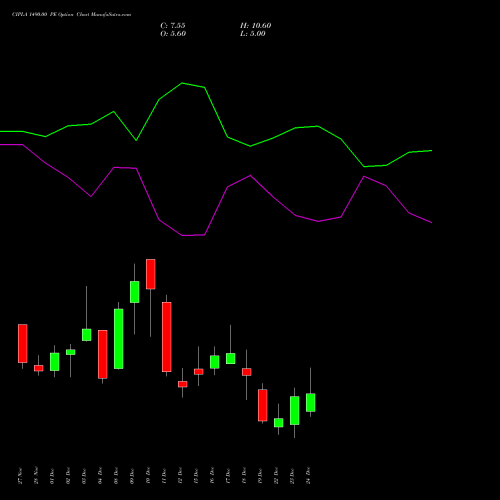This screenshot has height=500, width=500.
Task: Select the tall red candlestick for 04 Dec
Action: [103, 354]
